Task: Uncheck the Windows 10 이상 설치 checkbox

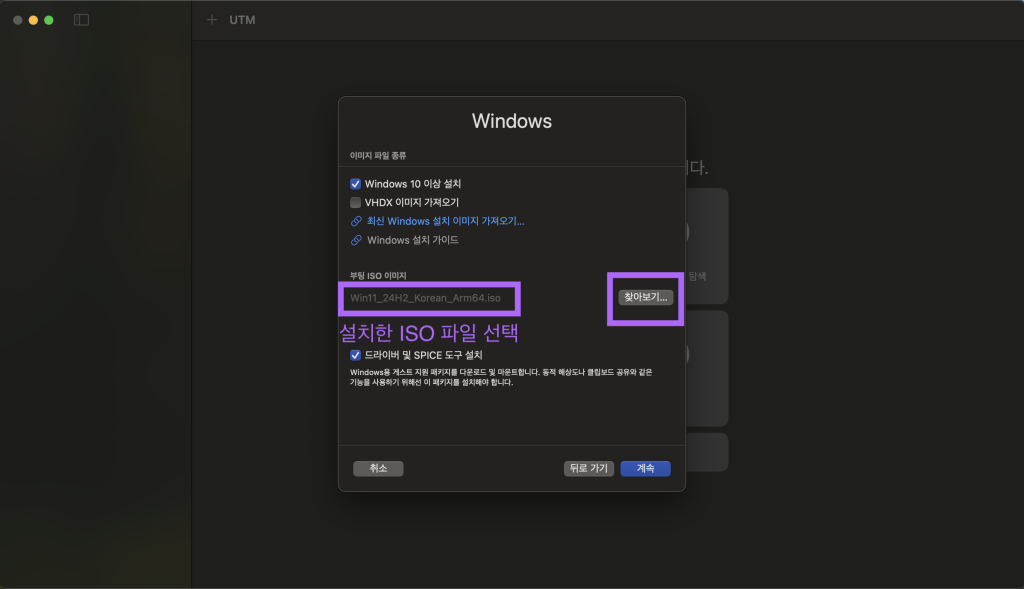Action: pos(355,184)
